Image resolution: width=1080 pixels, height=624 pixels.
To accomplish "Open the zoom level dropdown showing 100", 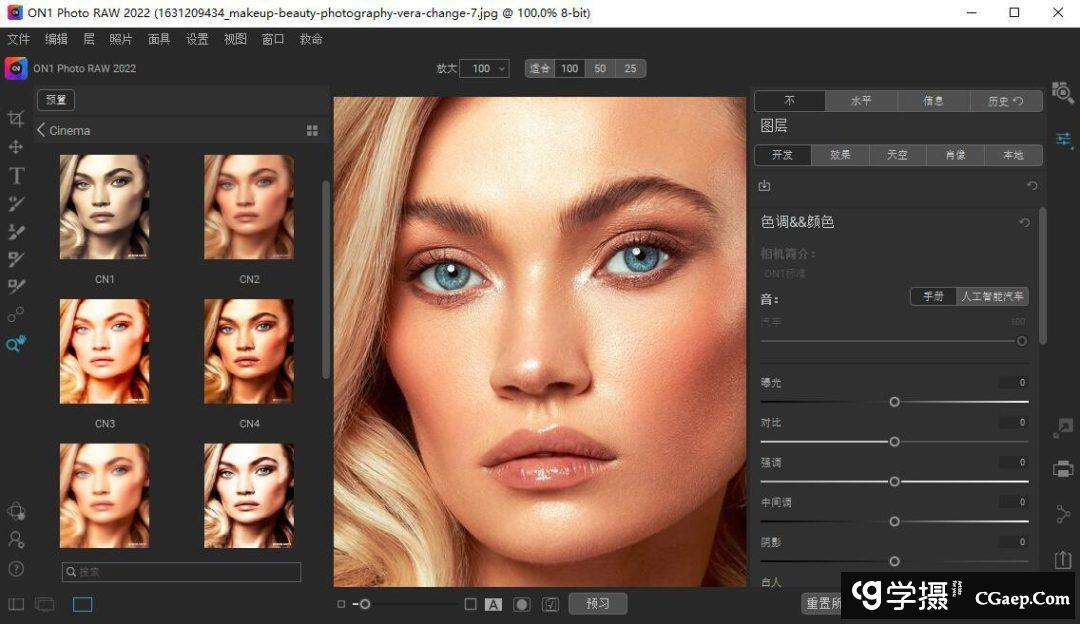I will tap(485, 69).
